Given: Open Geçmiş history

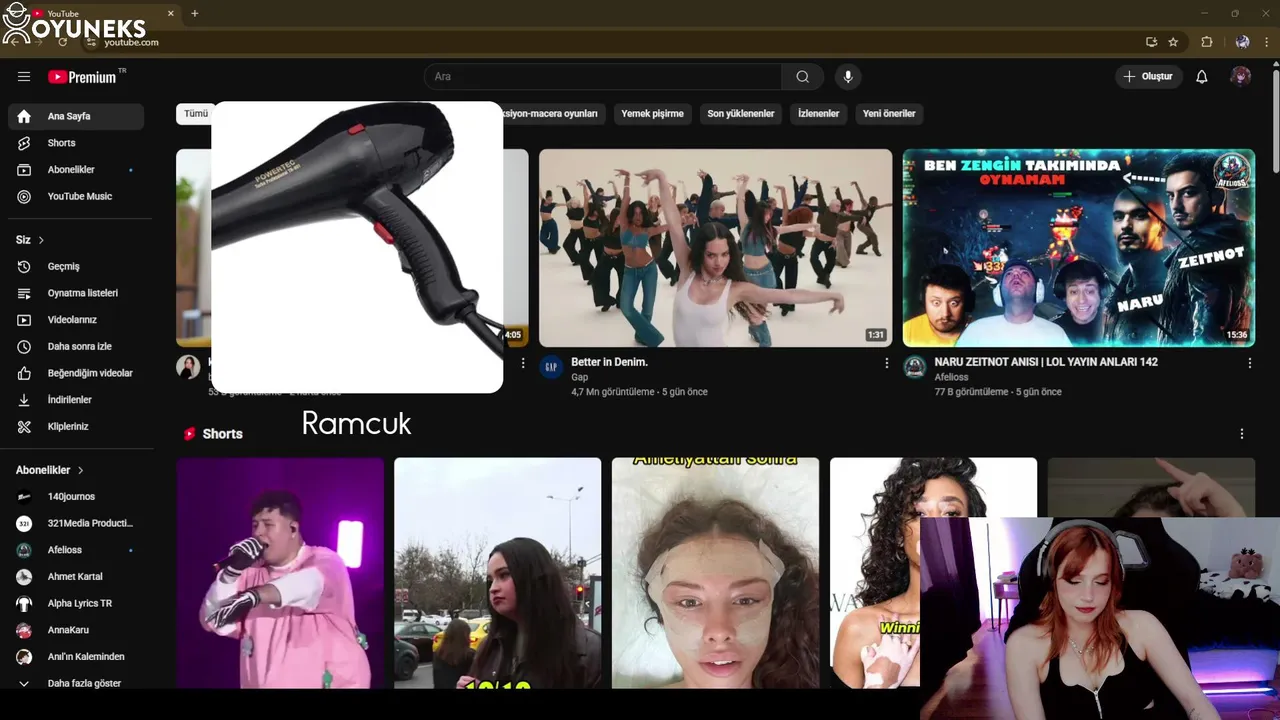Looking at the screenshot, I should click(76, 267).
